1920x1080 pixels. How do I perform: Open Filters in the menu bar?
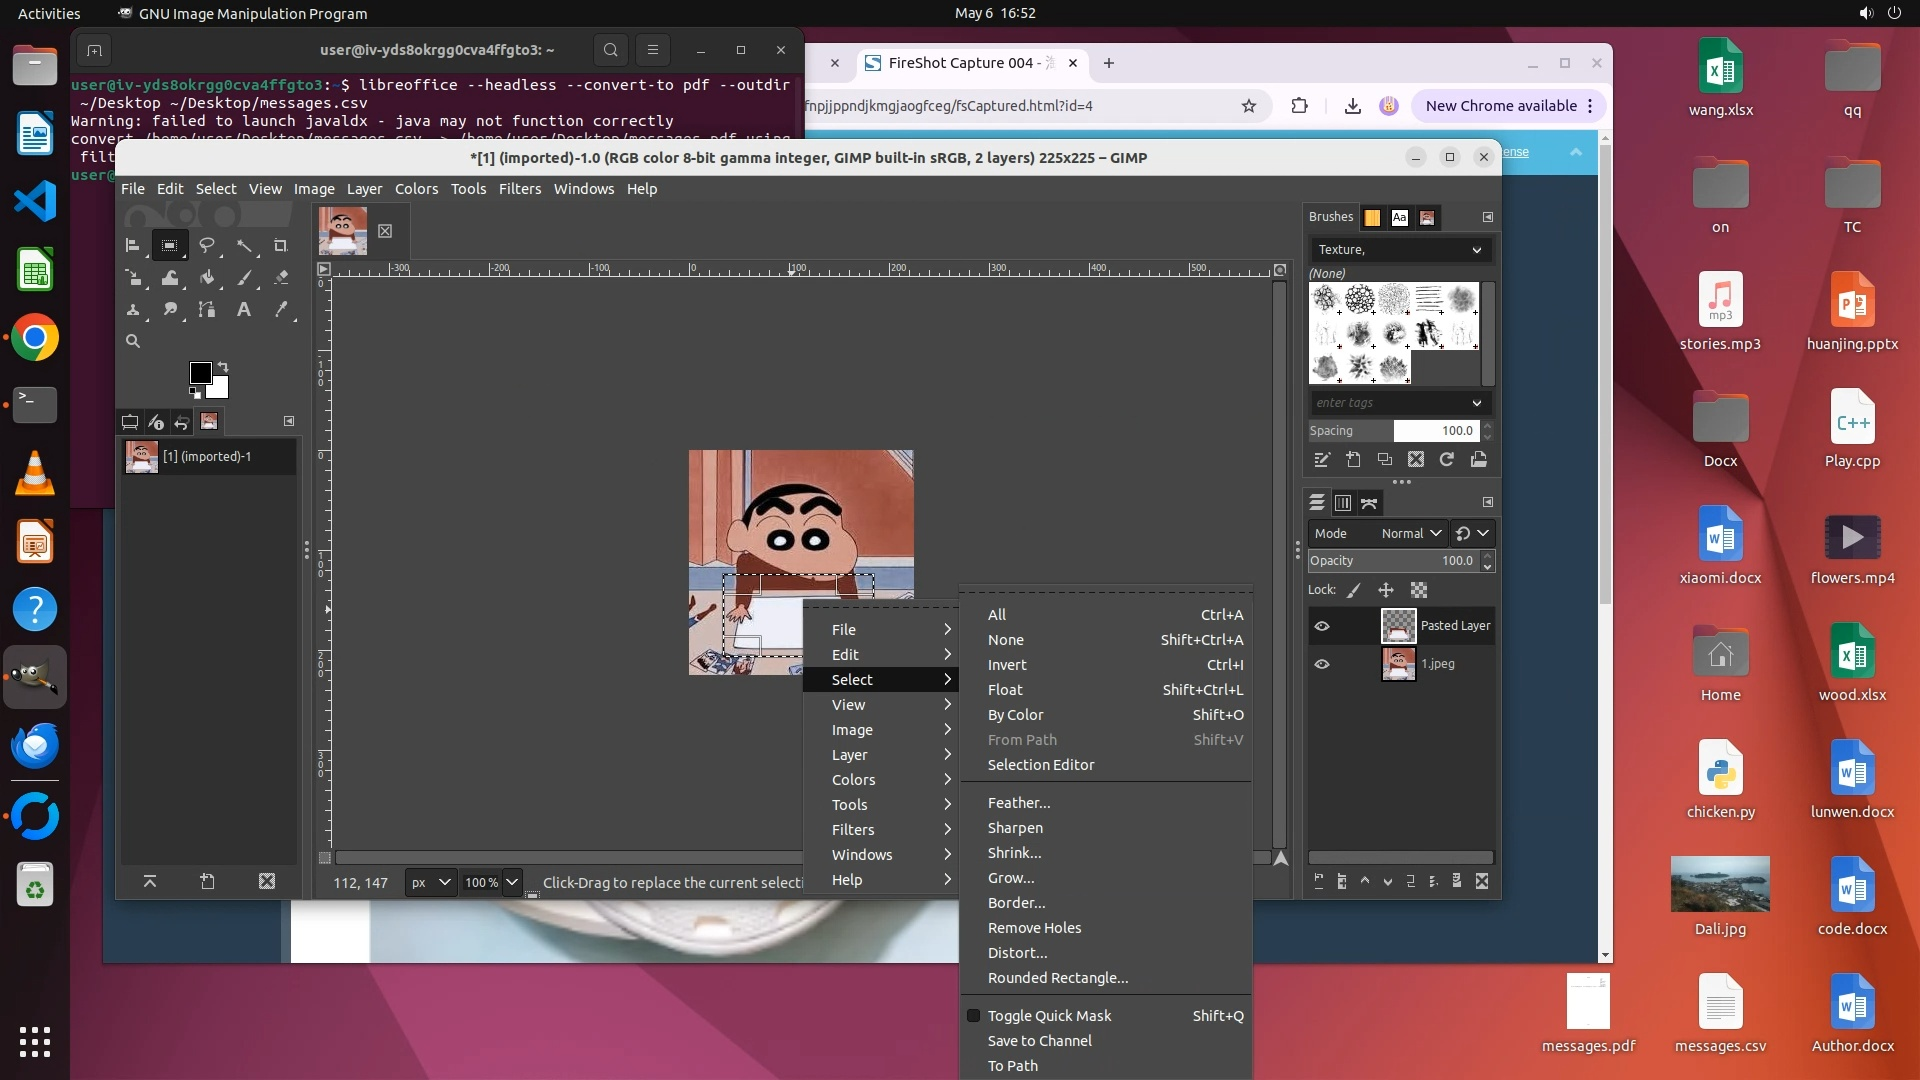519,189
